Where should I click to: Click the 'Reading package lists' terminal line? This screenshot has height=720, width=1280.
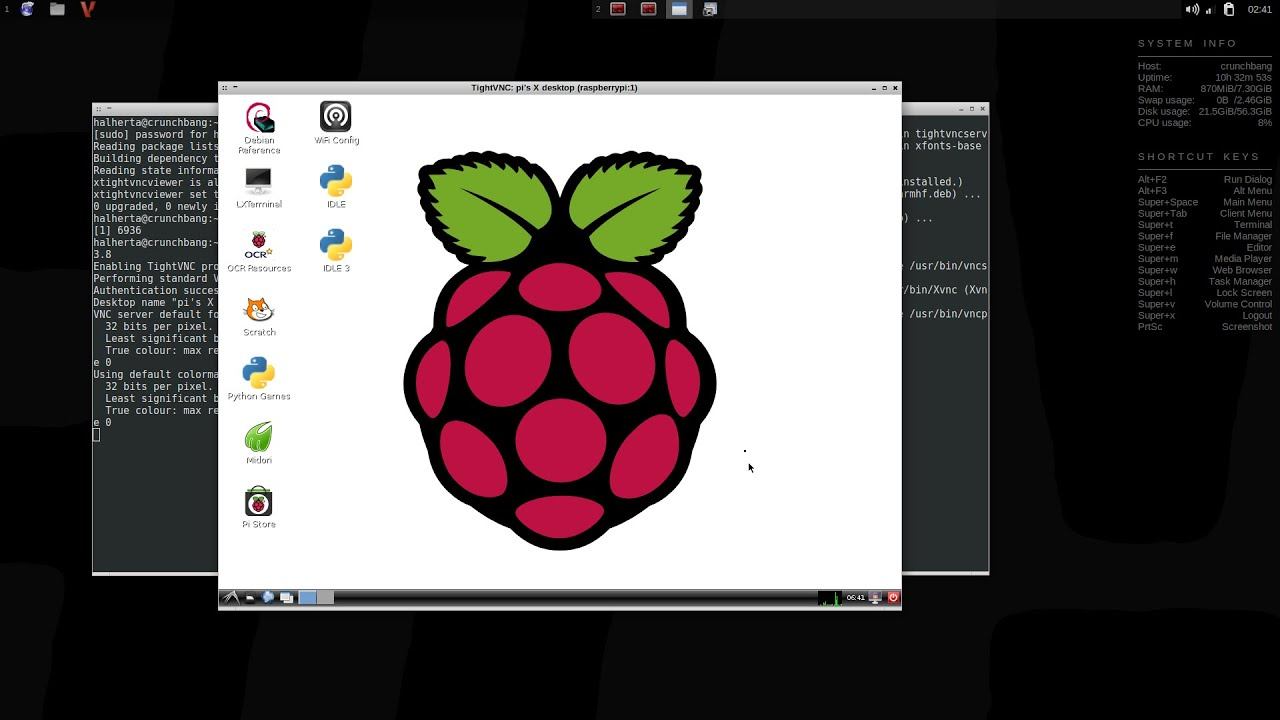(155, 146)
